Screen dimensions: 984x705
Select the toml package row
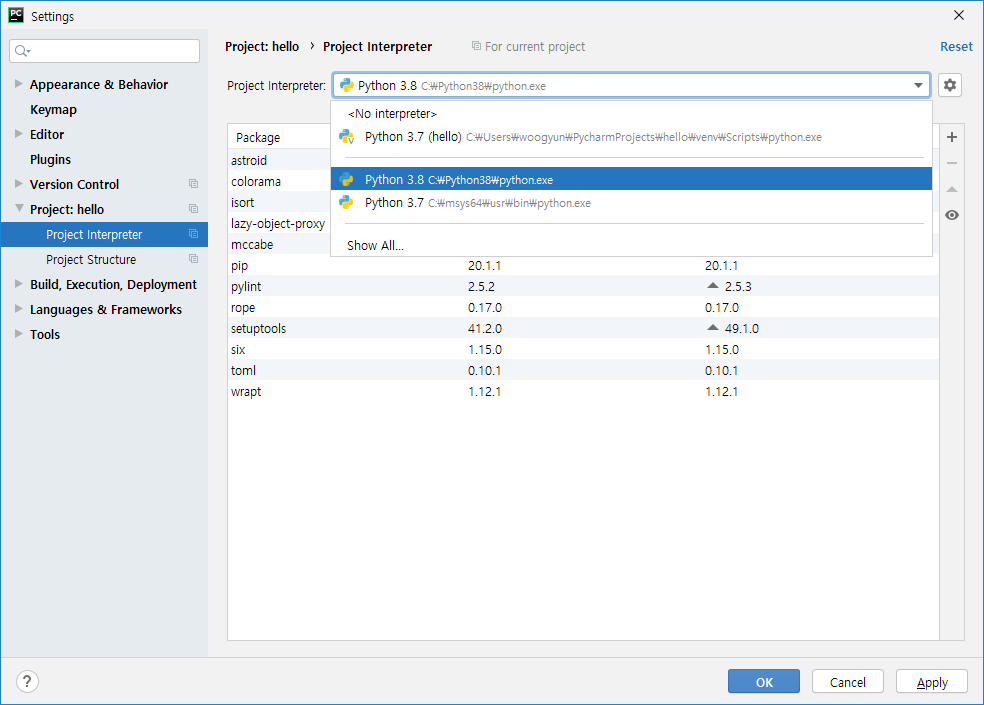[584, 370]
